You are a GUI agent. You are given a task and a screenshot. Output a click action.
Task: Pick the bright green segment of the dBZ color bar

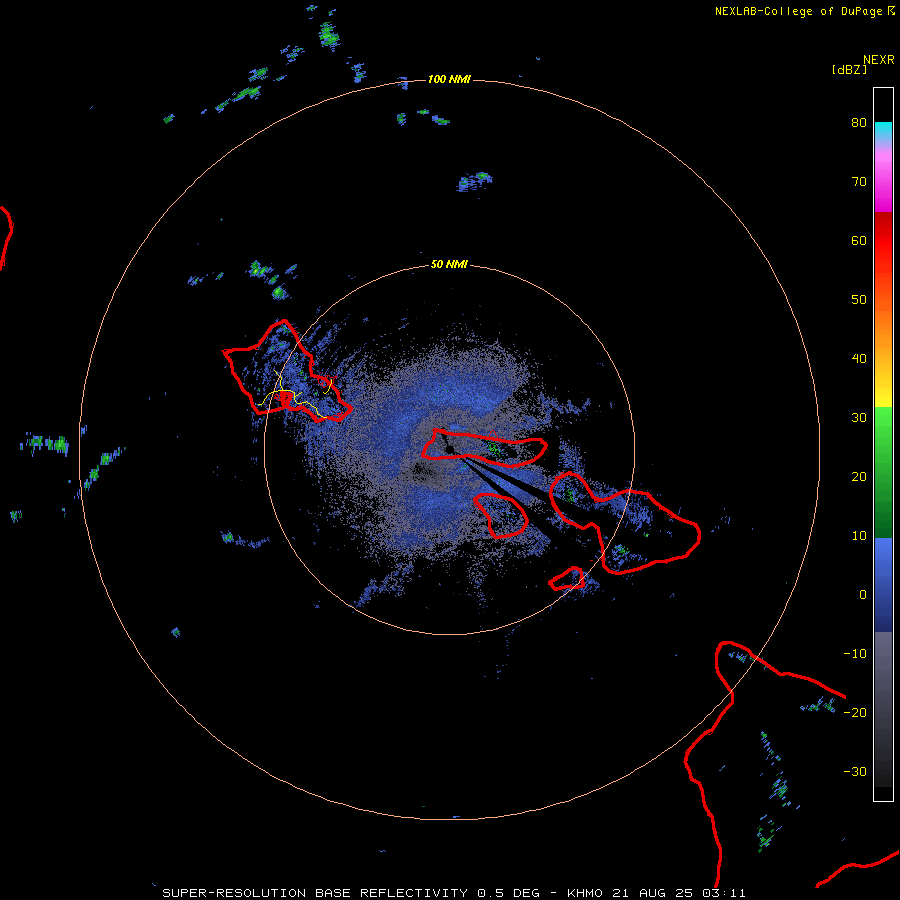(x=883, y=425)
